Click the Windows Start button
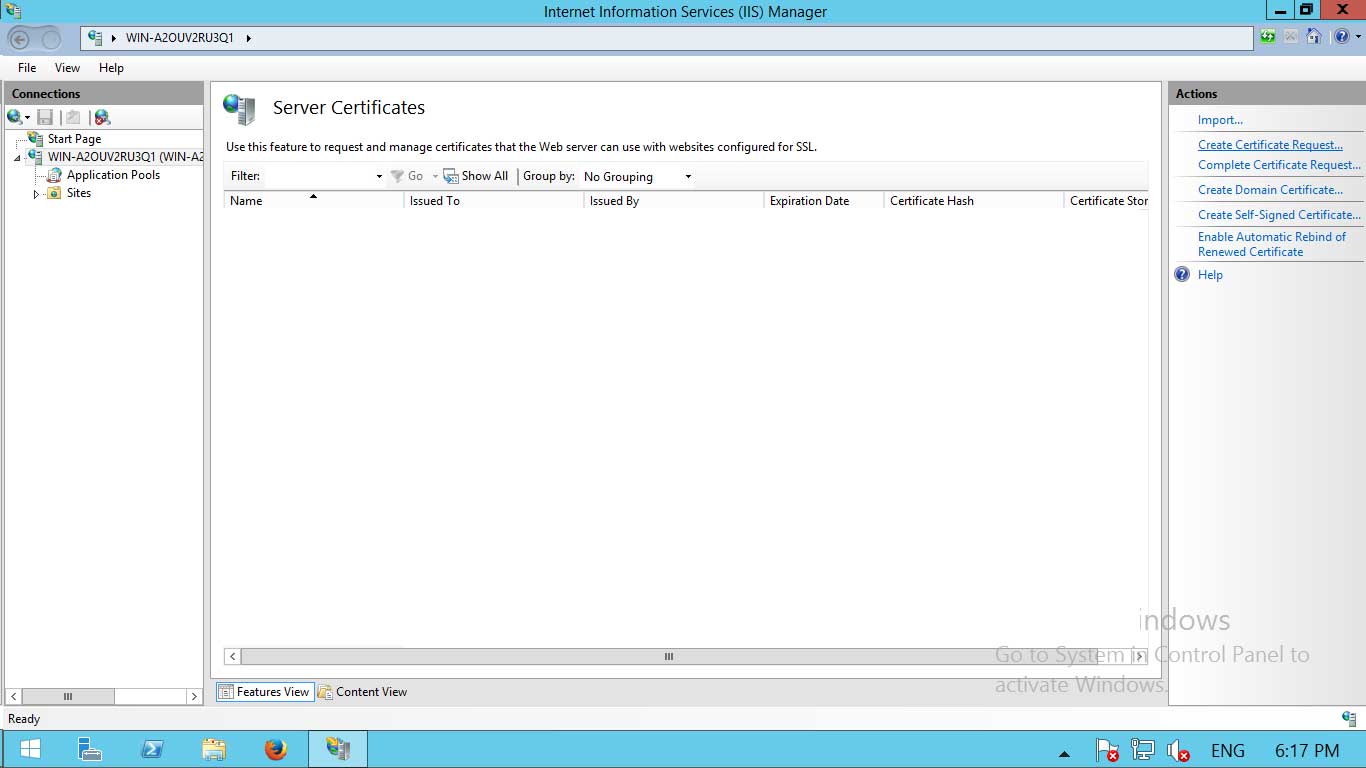The width and height of the screenshot is (1366, 768). (x=30, y=749)
